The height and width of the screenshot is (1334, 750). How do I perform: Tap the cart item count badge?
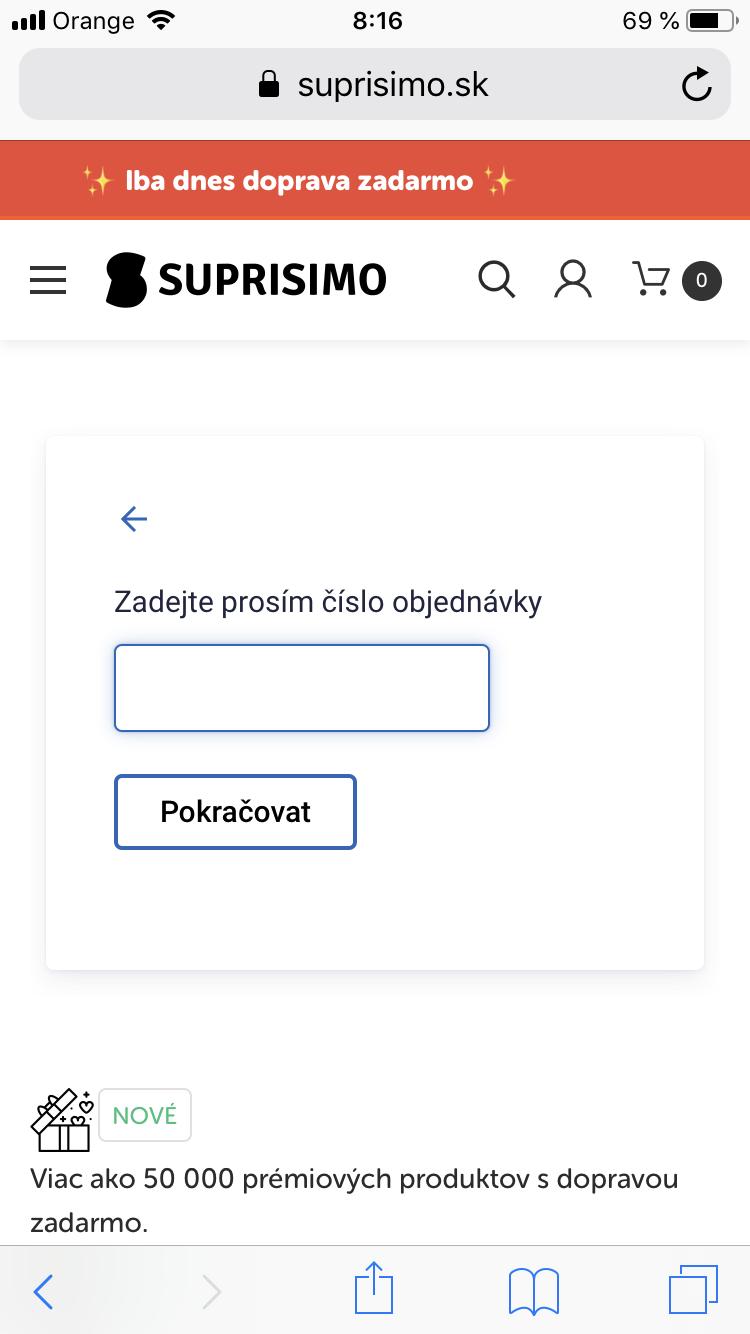coord(701,280)
